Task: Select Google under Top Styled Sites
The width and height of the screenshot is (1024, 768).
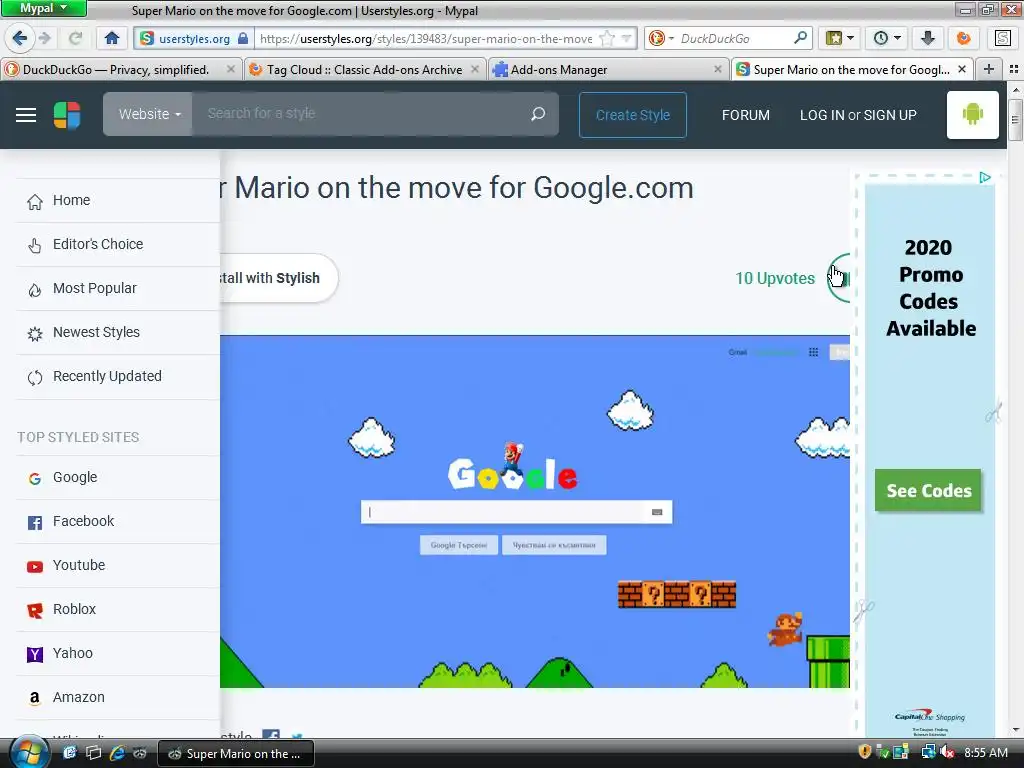Action: pyautogui.click(x=117, y=477)
